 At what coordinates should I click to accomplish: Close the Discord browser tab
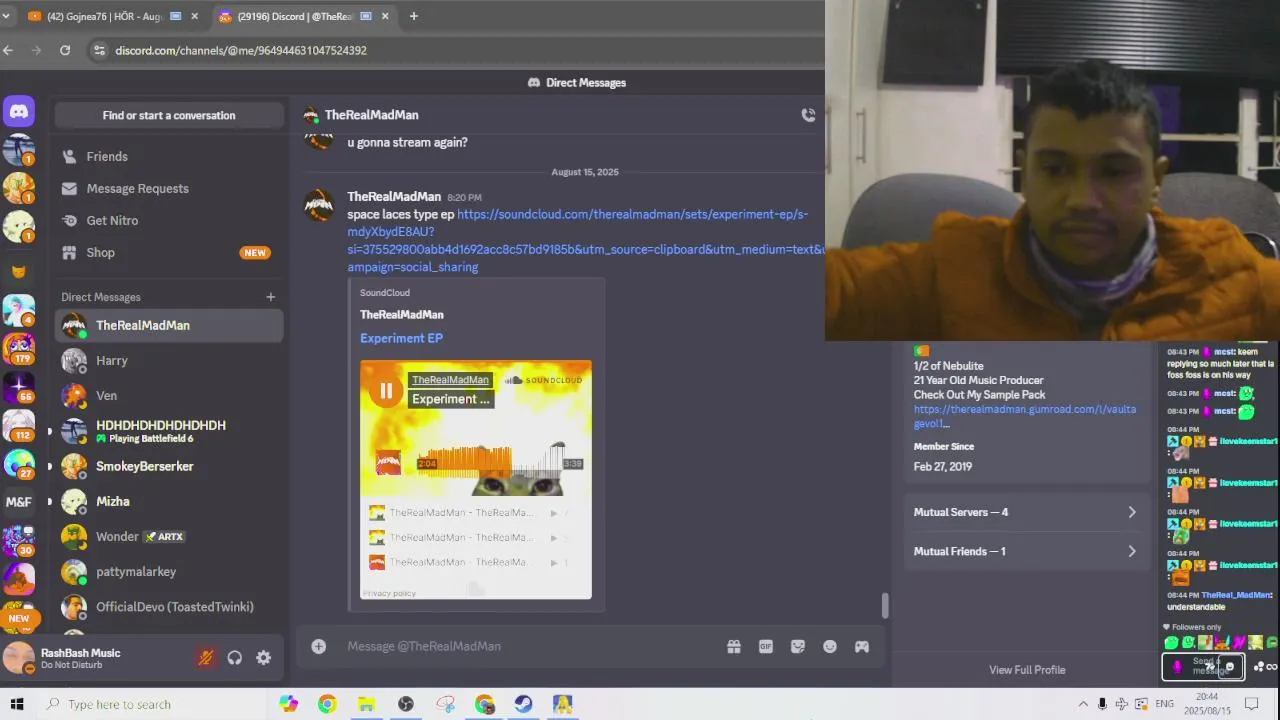coord(385,16)
